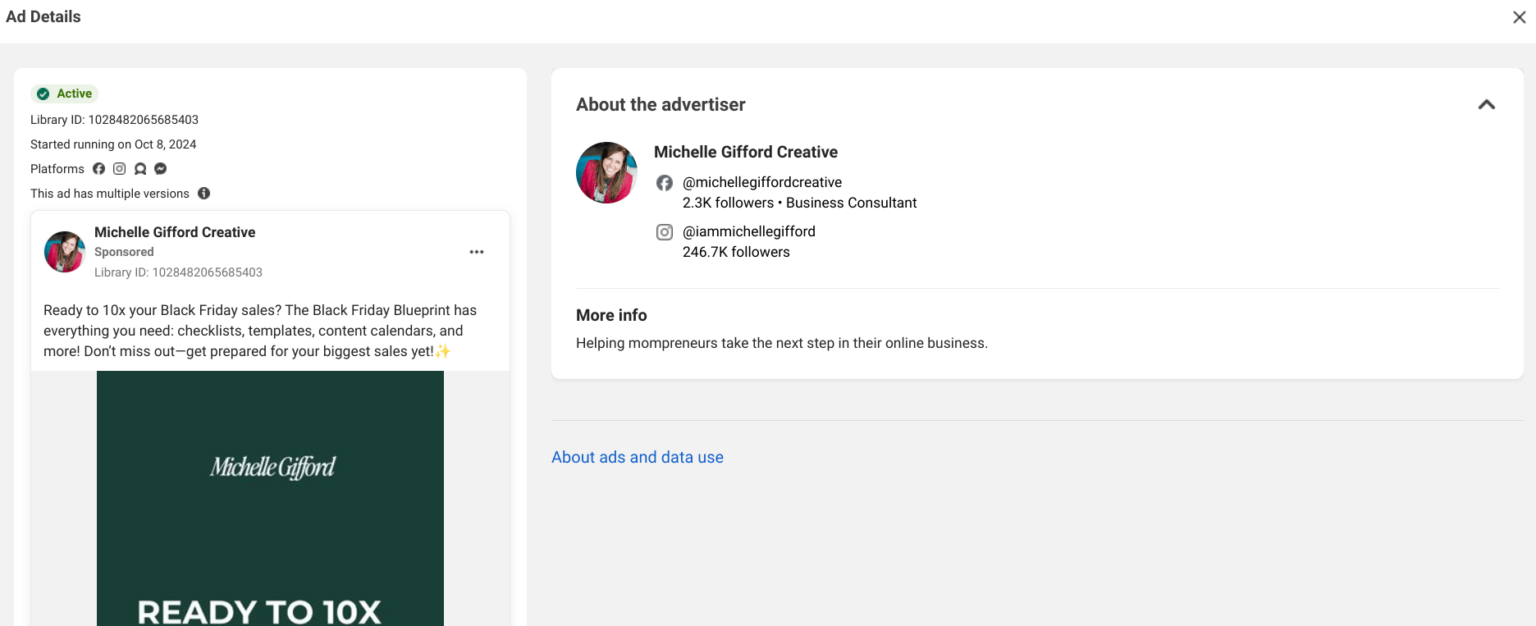Open About ads and data use
This screenshot has height=626, width=1536.
point(637,457)
